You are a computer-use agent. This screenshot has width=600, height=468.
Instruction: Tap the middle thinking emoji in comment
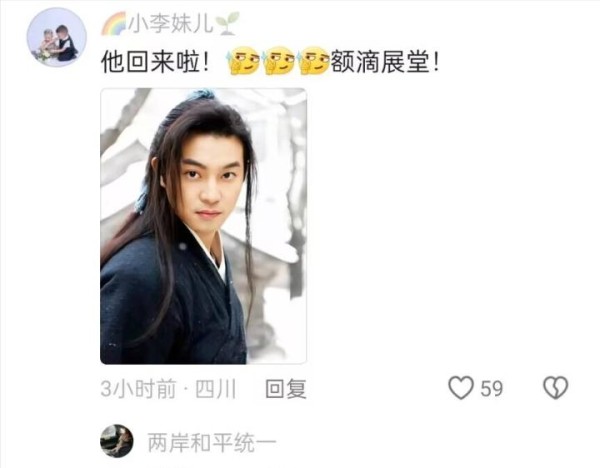point(279,61)
